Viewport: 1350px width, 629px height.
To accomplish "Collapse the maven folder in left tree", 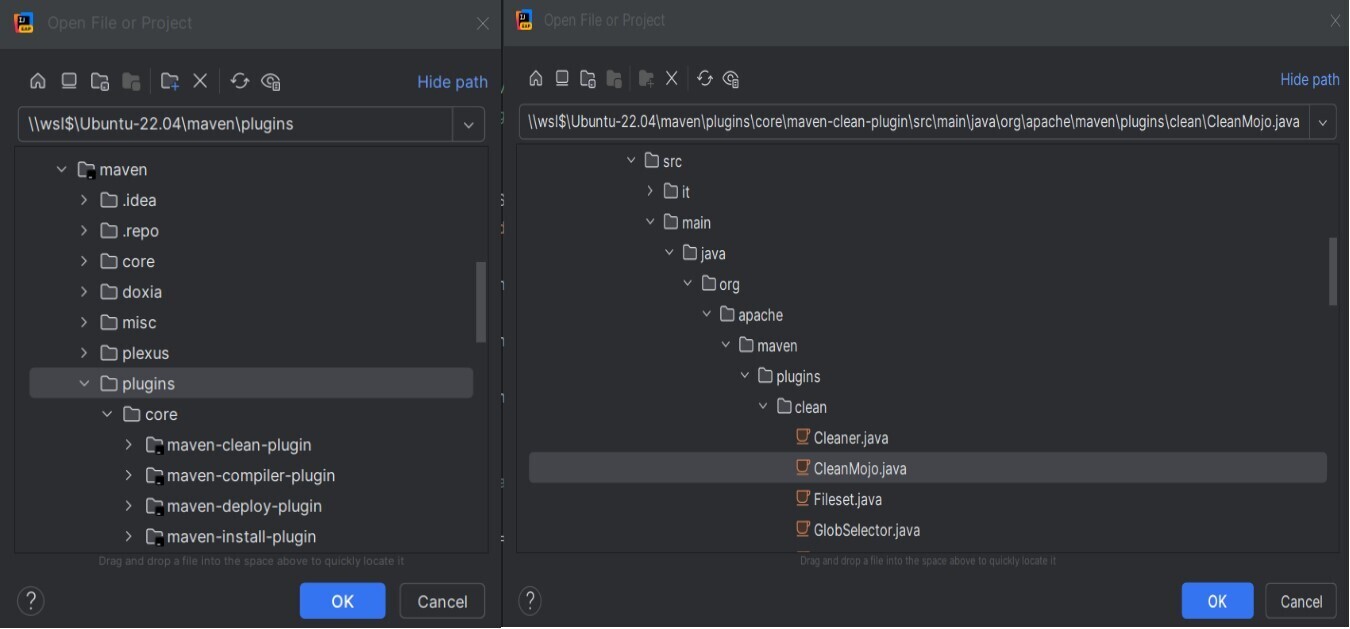I will click(x=62, y=170).
